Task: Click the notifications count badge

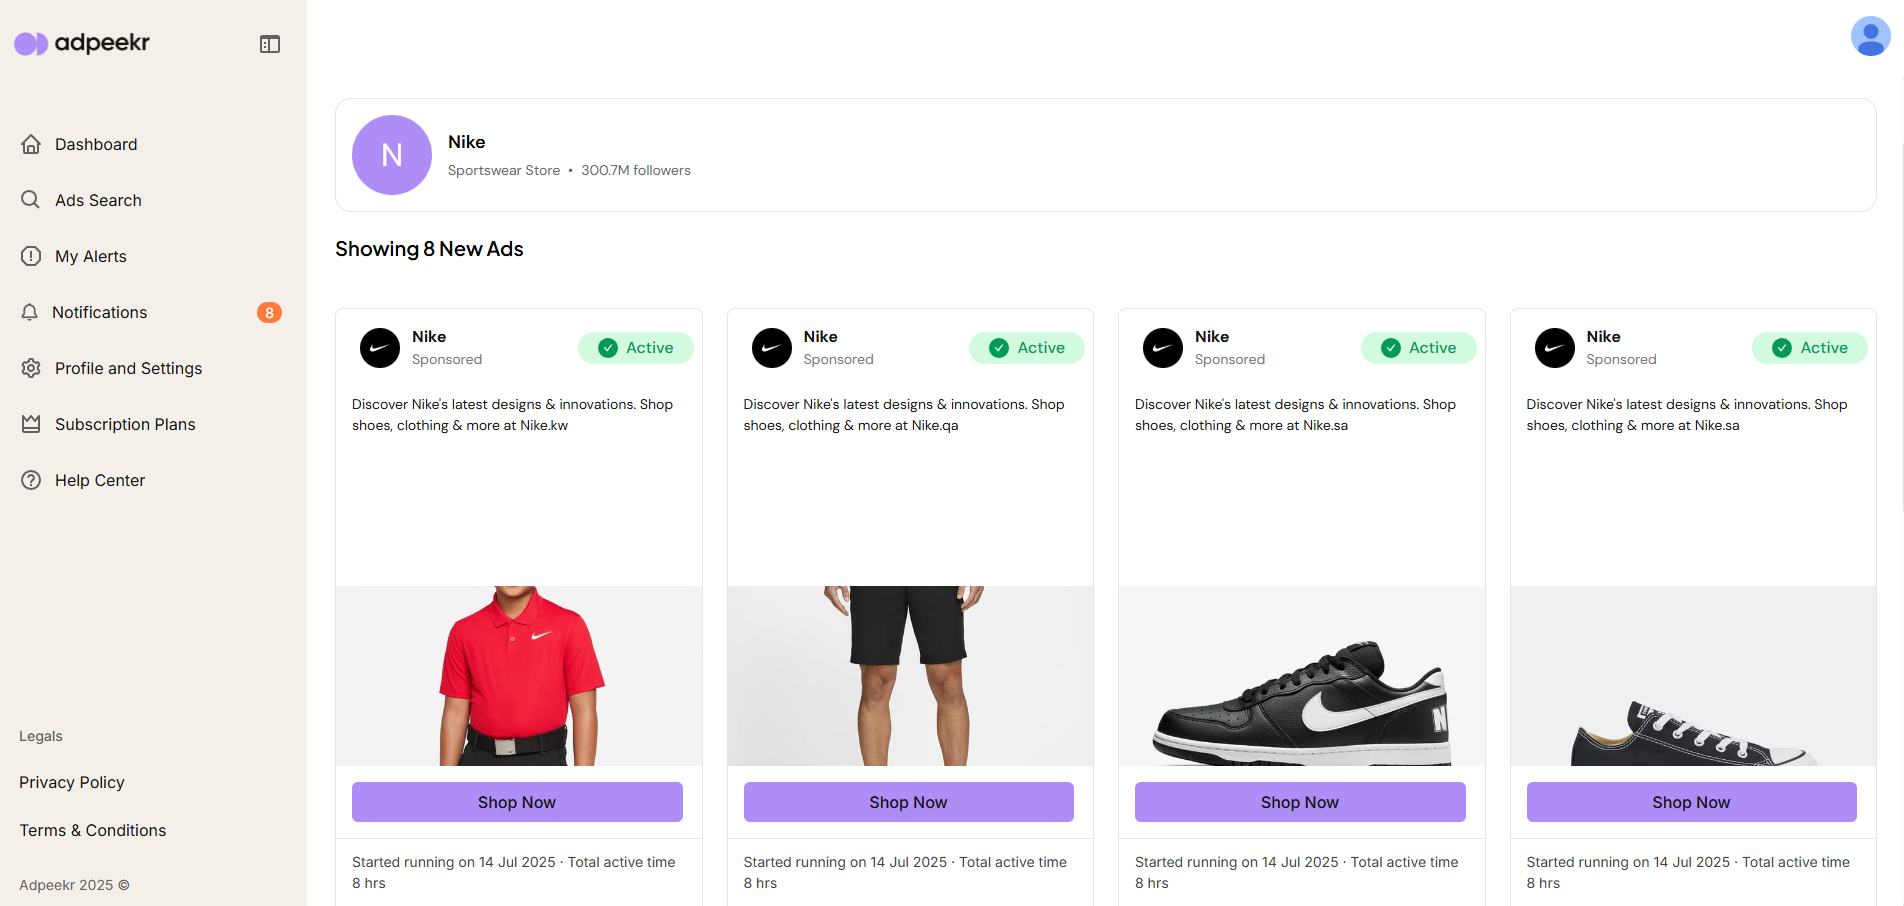Action: 269,313
